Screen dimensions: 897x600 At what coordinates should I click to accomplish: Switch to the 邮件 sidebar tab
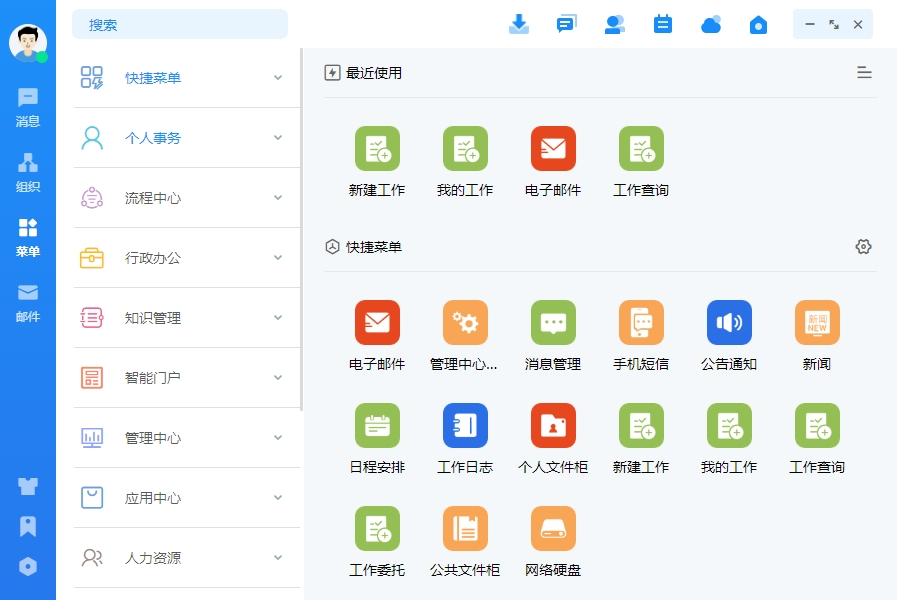pos(27,303)
